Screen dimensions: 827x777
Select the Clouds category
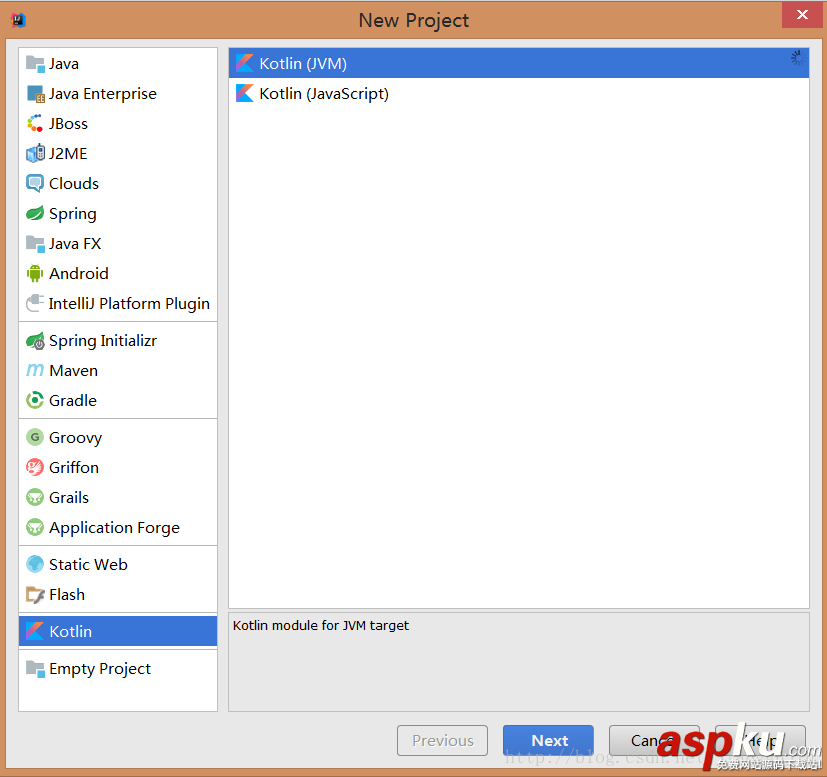click(x=118, y=184)
